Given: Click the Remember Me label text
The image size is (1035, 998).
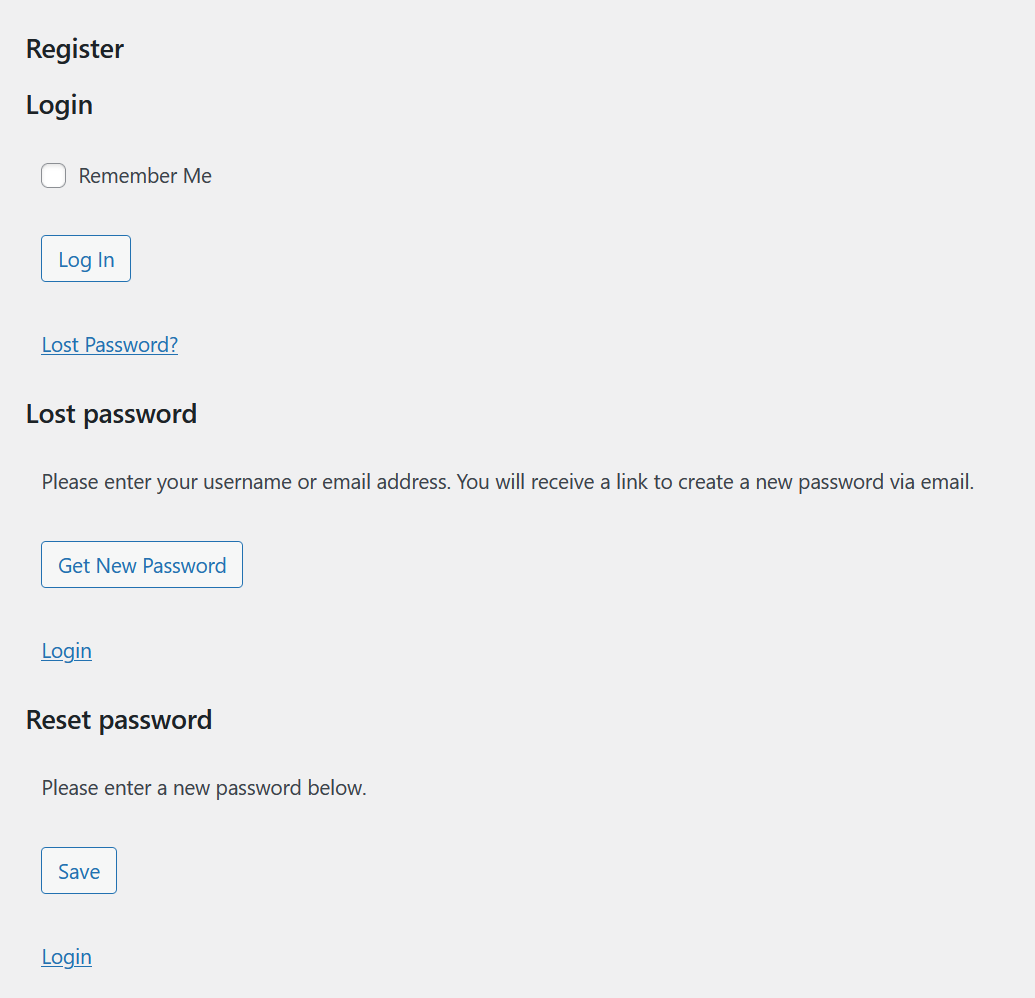Looking at the screenshot, I should coord(145,176).
